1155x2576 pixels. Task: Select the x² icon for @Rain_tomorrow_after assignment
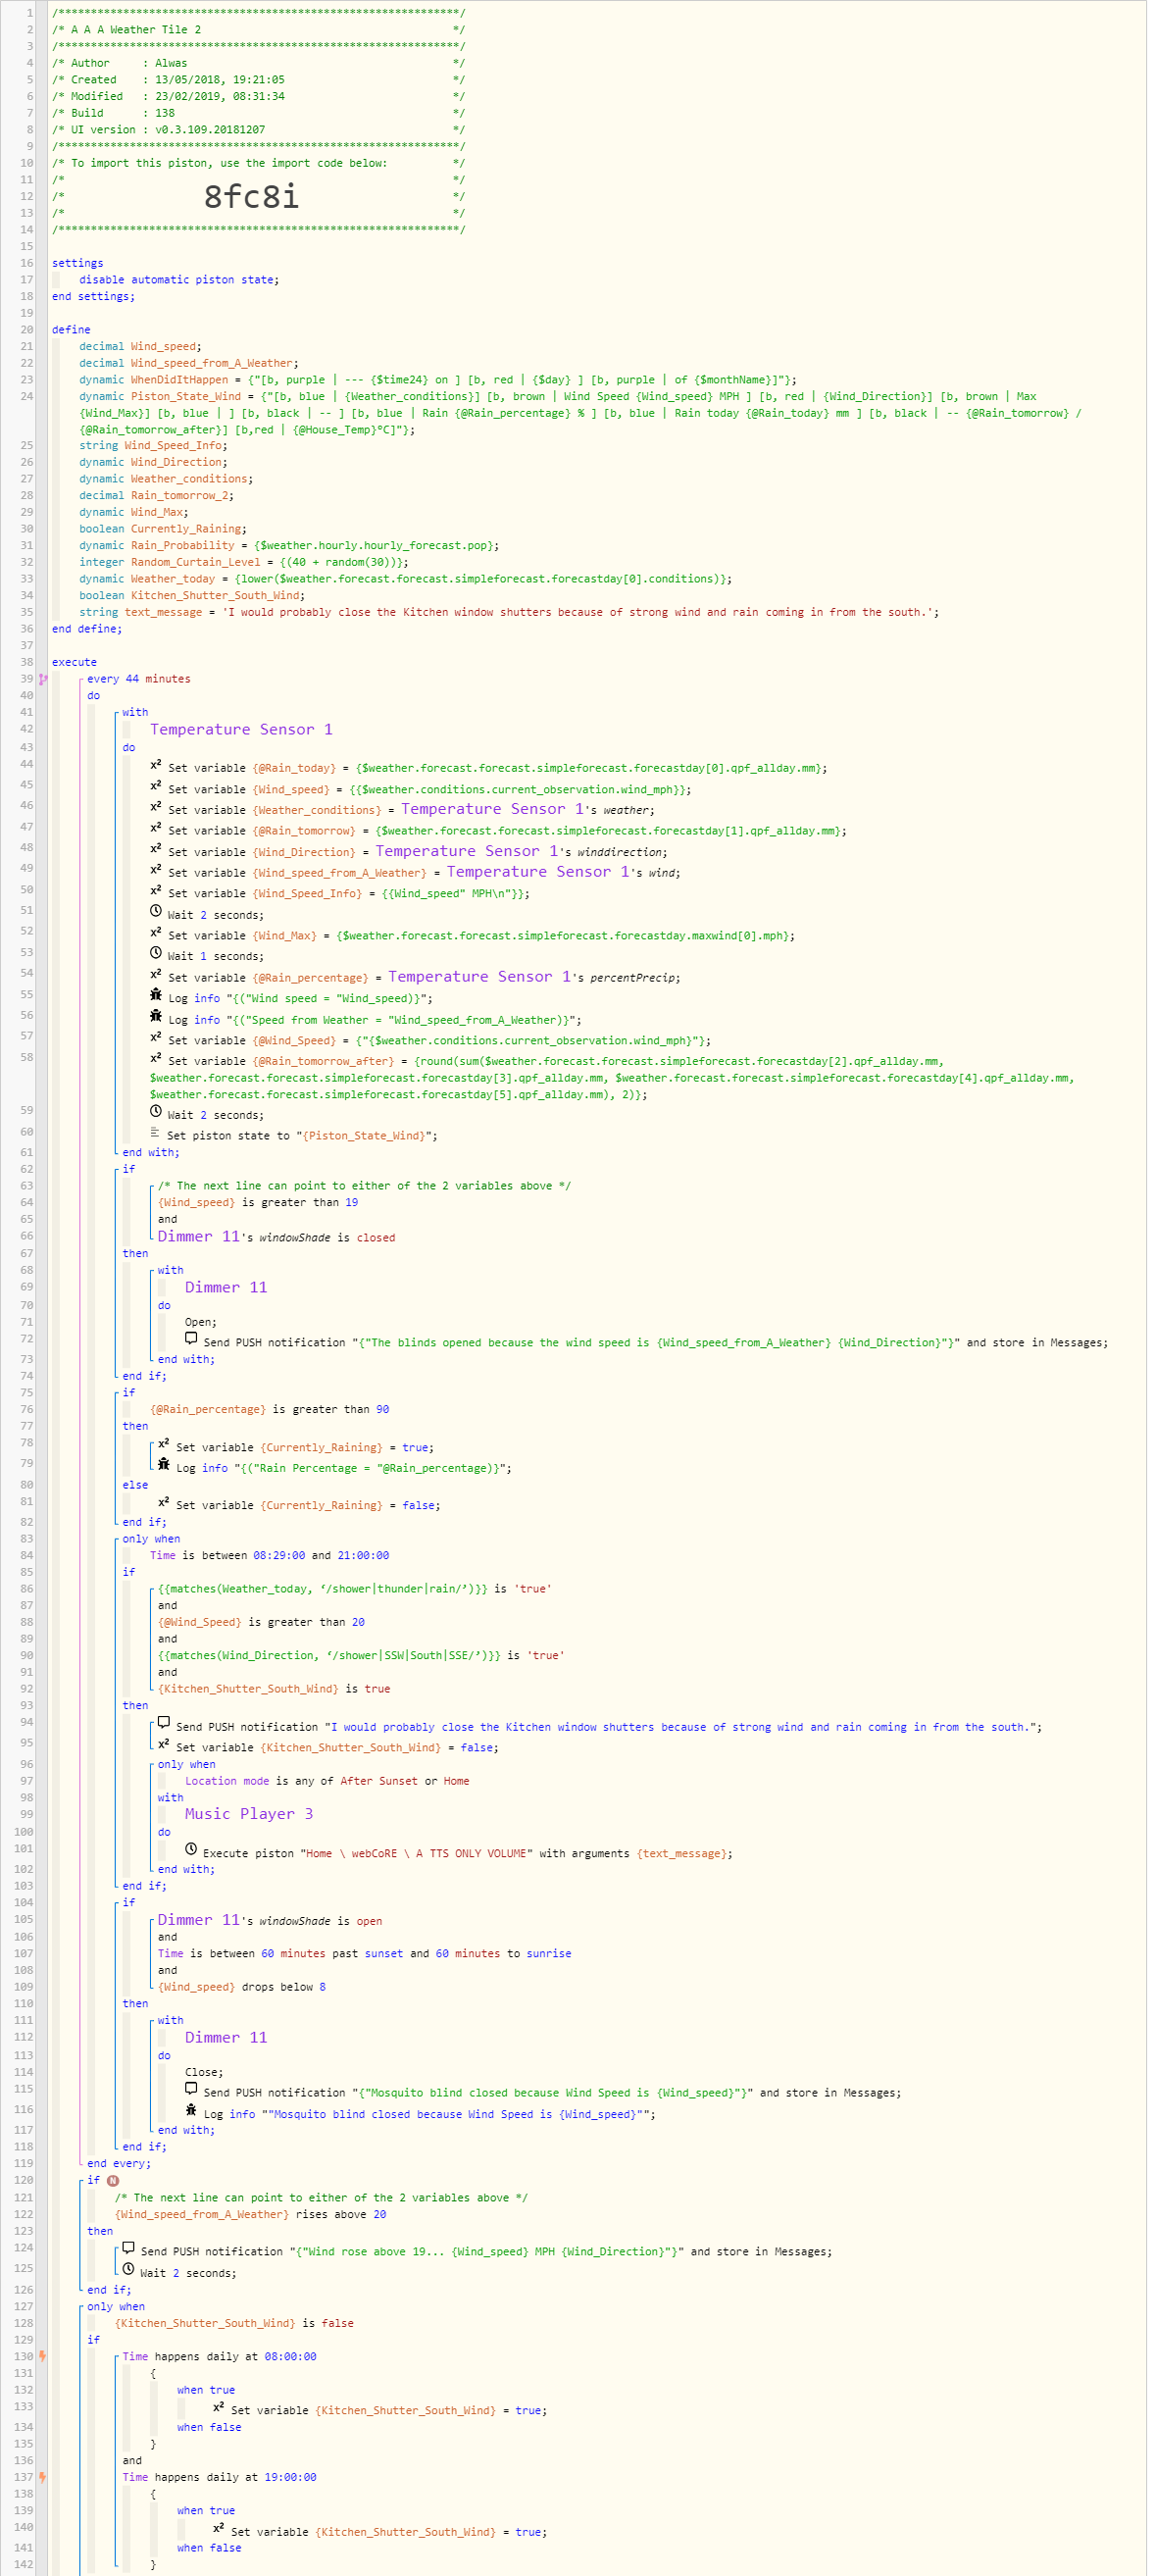coord(156,1060)
